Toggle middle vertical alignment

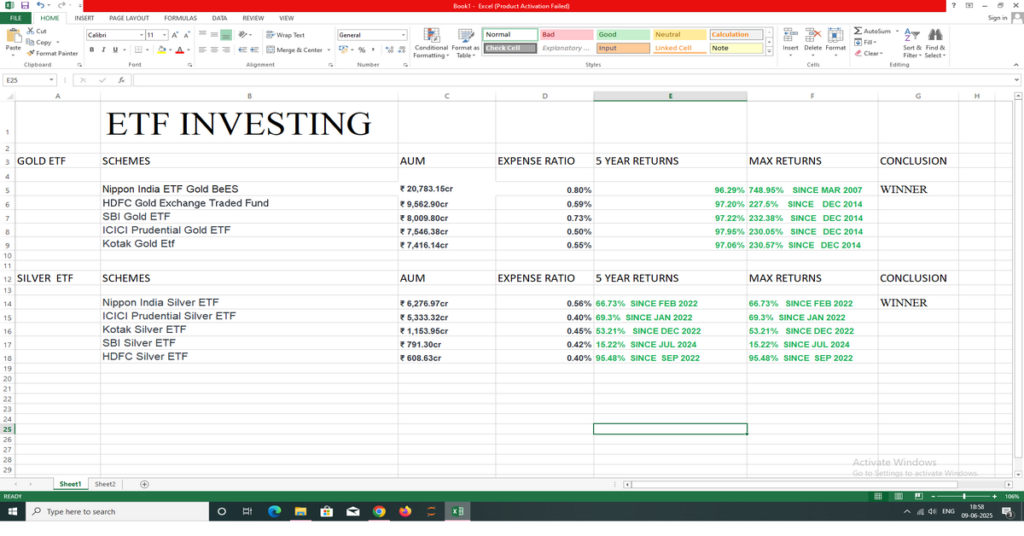tap(214, 35)
